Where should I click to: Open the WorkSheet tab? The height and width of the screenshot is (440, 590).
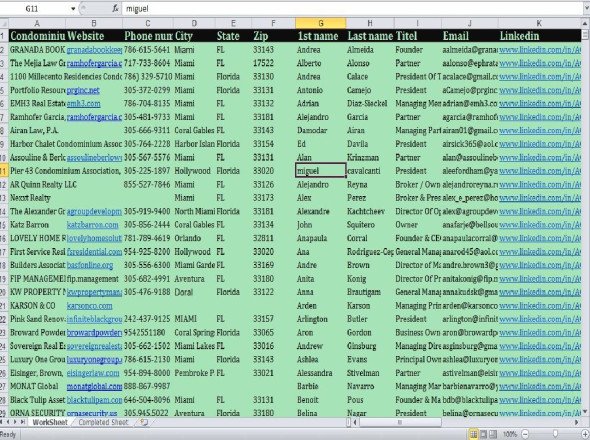[x=50, y=422]
